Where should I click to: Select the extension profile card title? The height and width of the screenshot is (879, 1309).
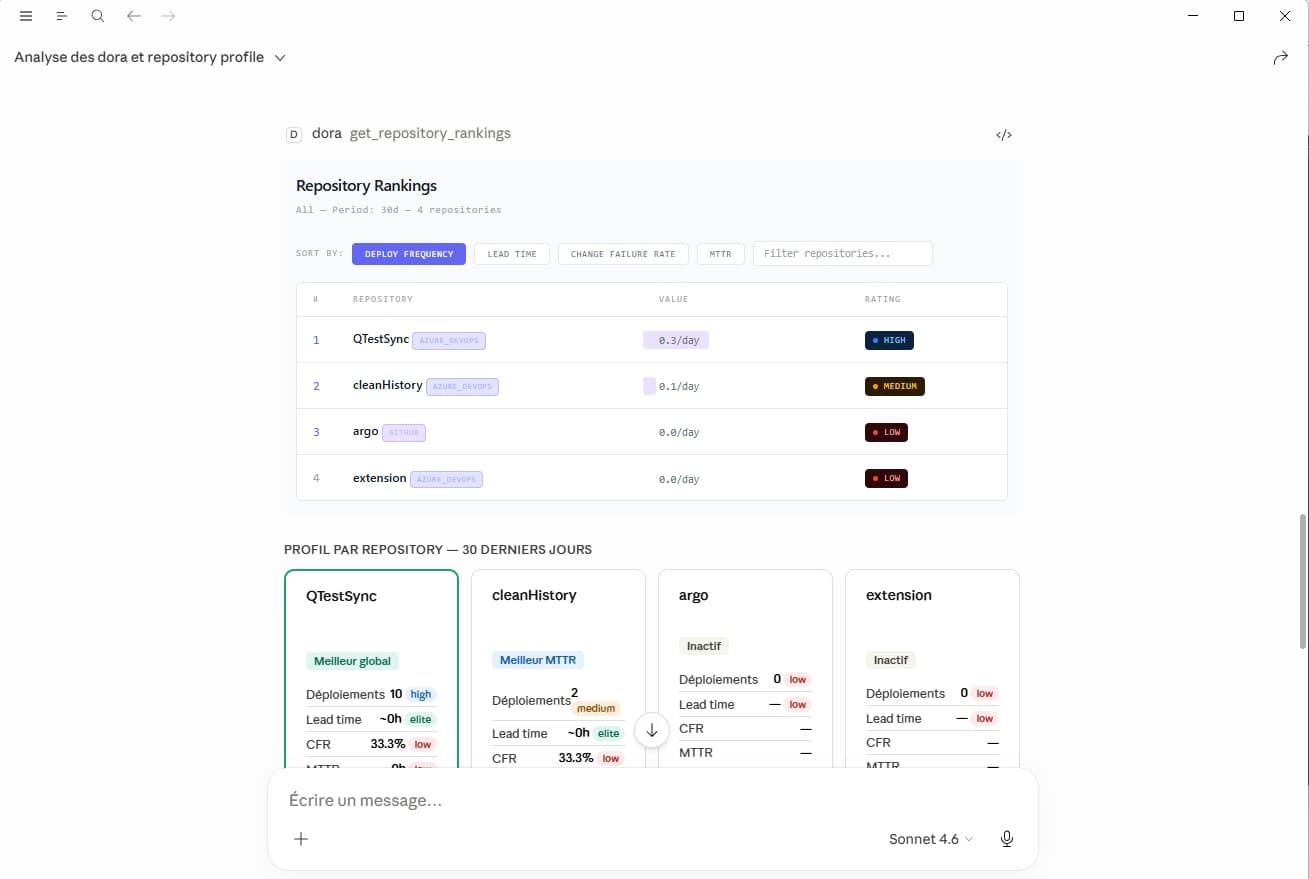pyautogui.click(x=899, y=595)
